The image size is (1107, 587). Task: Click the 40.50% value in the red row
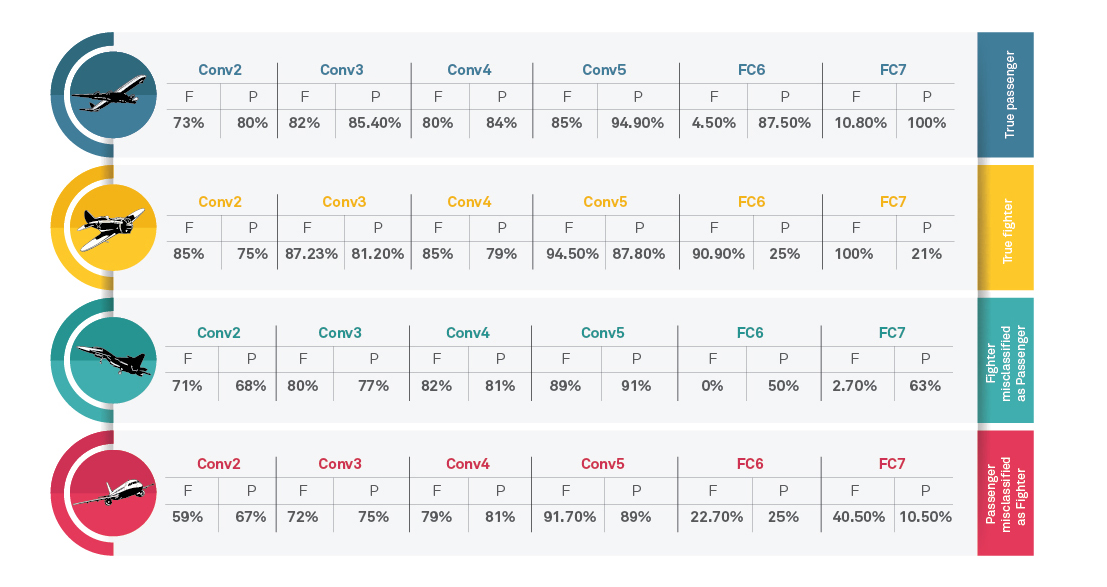(856, 517)
